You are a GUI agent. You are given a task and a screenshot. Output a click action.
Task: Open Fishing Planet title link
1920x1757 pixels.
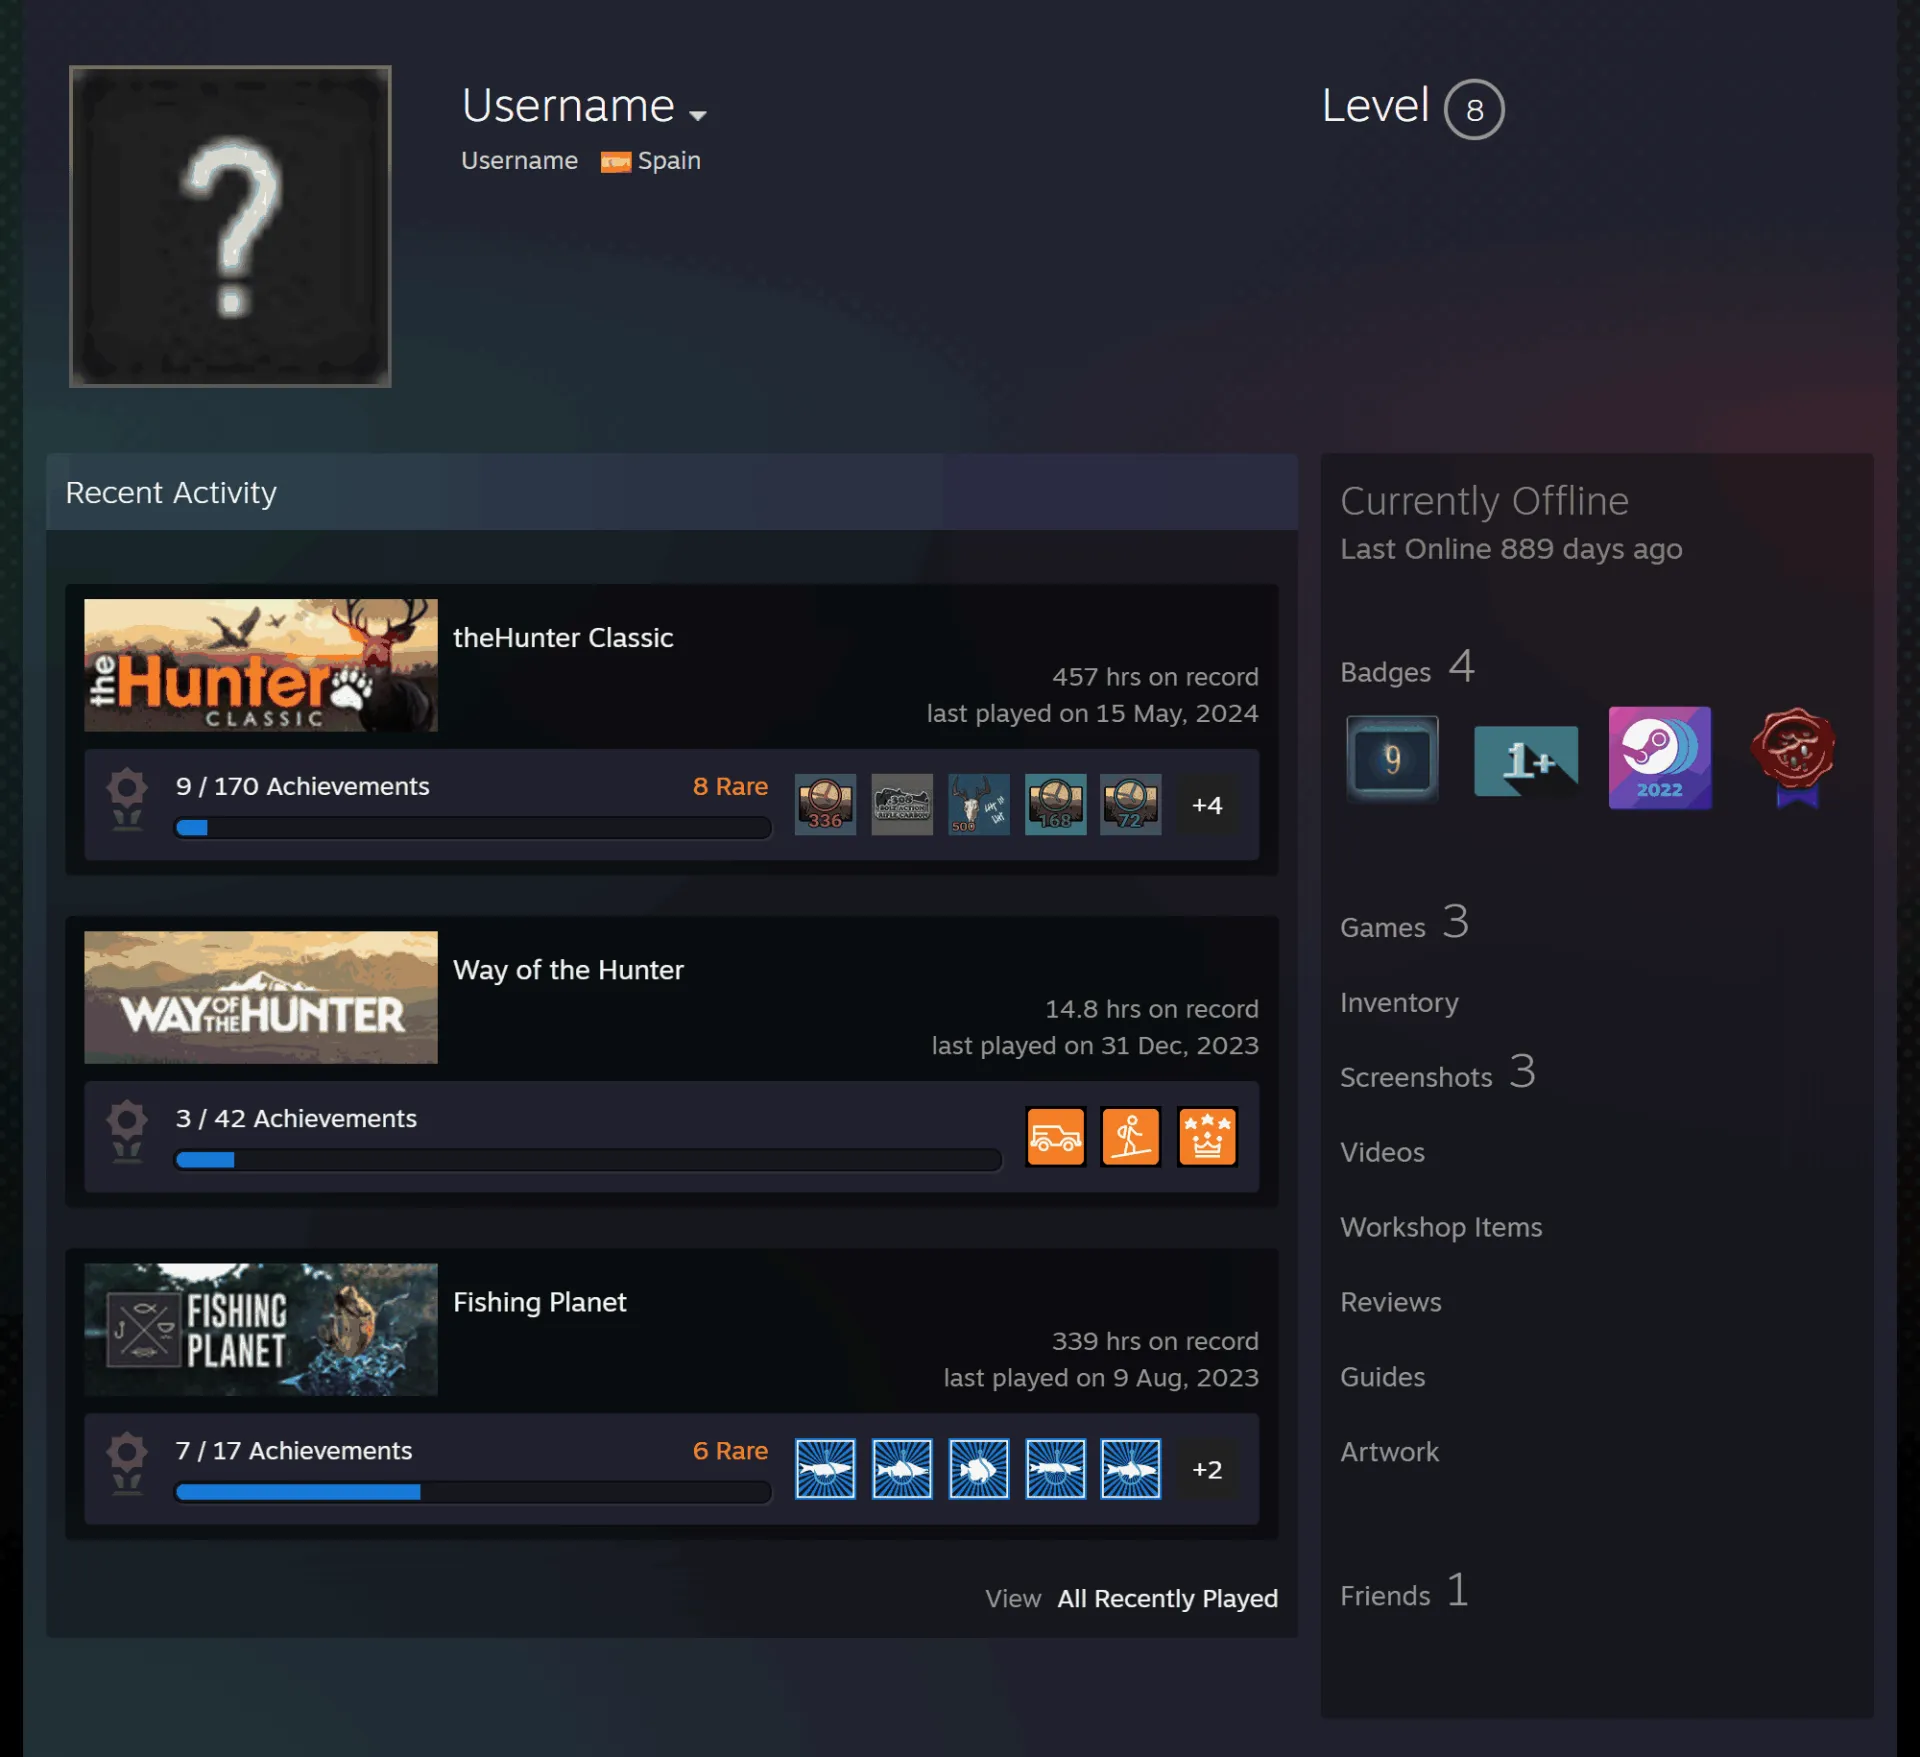540,1302
